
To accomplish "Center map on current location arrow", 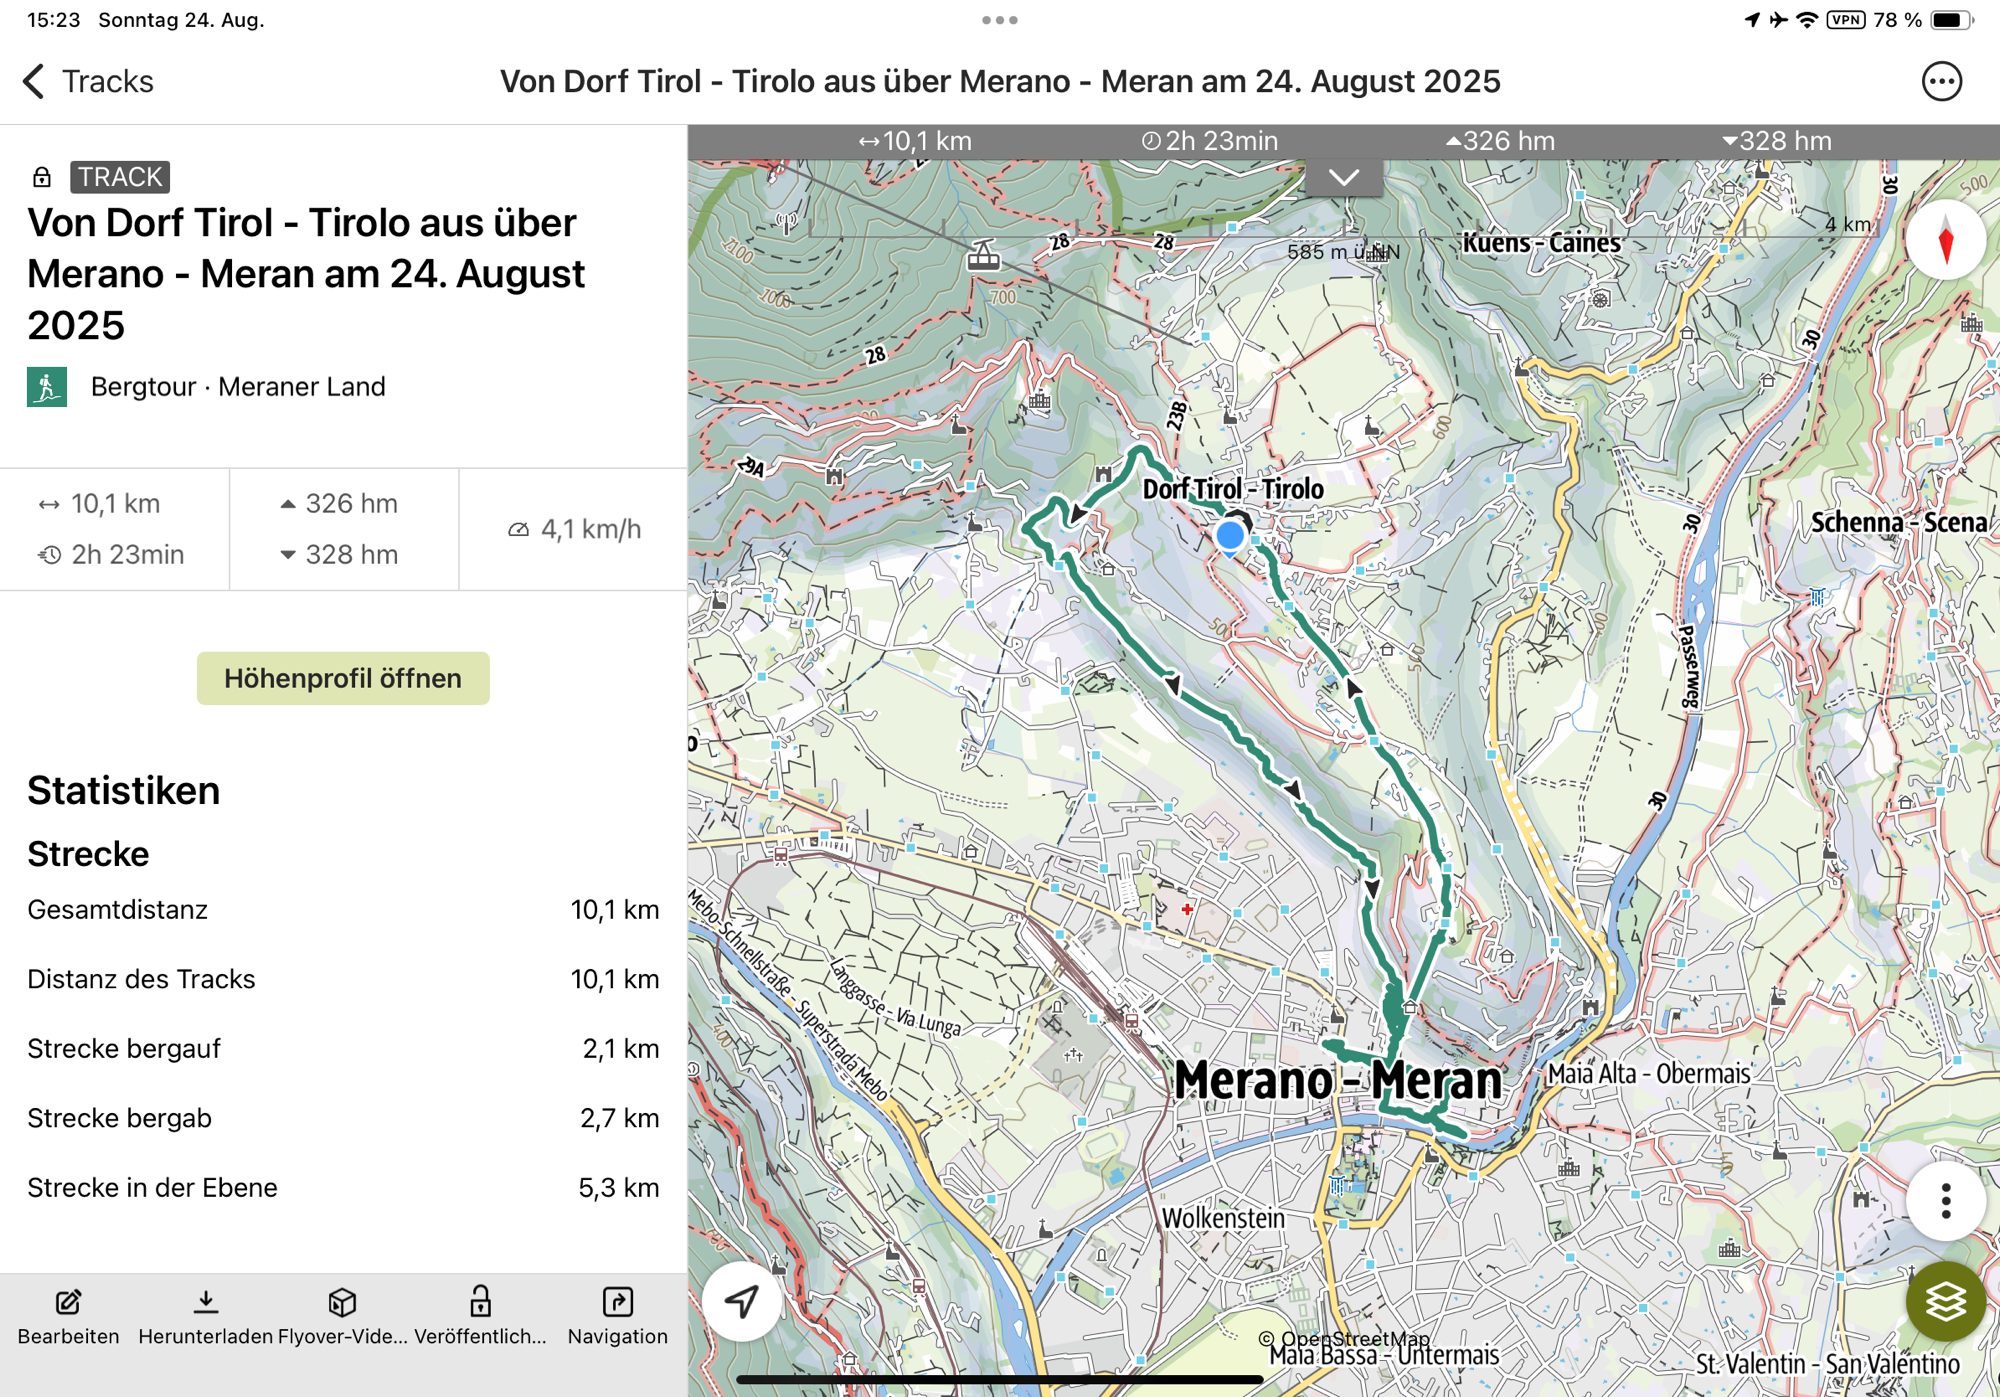I will (741, 1302).
